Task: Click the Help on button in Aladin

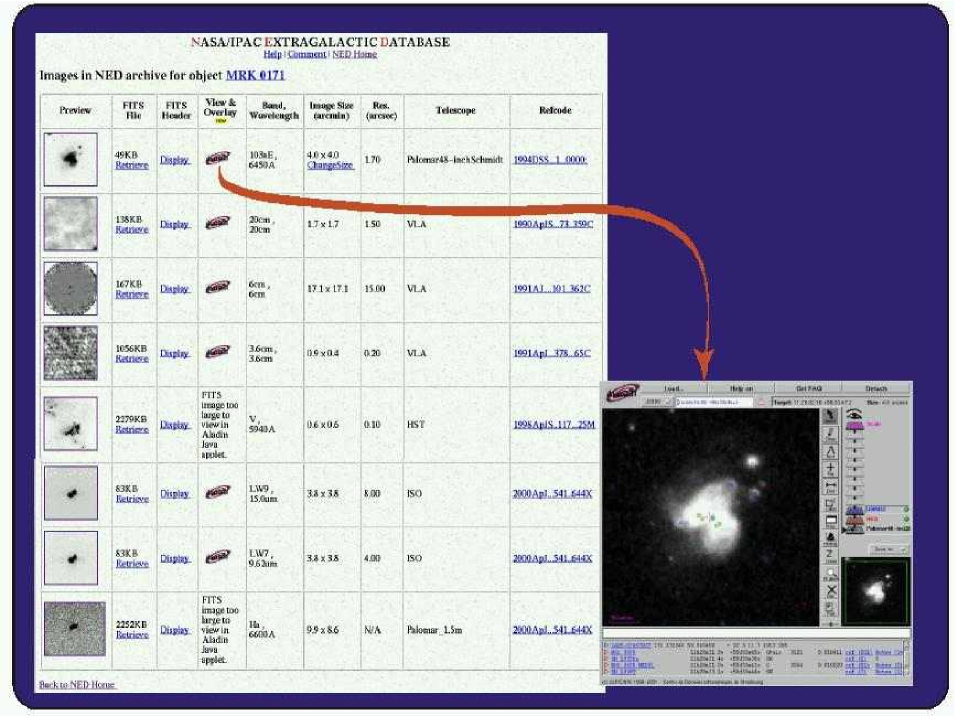Action: click(741, 388)
